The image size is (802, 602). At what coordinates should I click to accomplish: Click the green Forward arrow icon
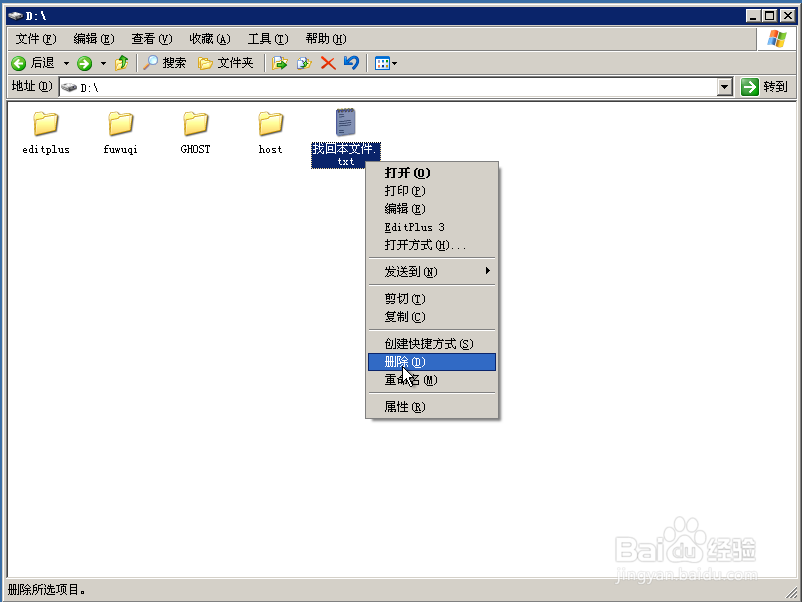pos(84,63)
